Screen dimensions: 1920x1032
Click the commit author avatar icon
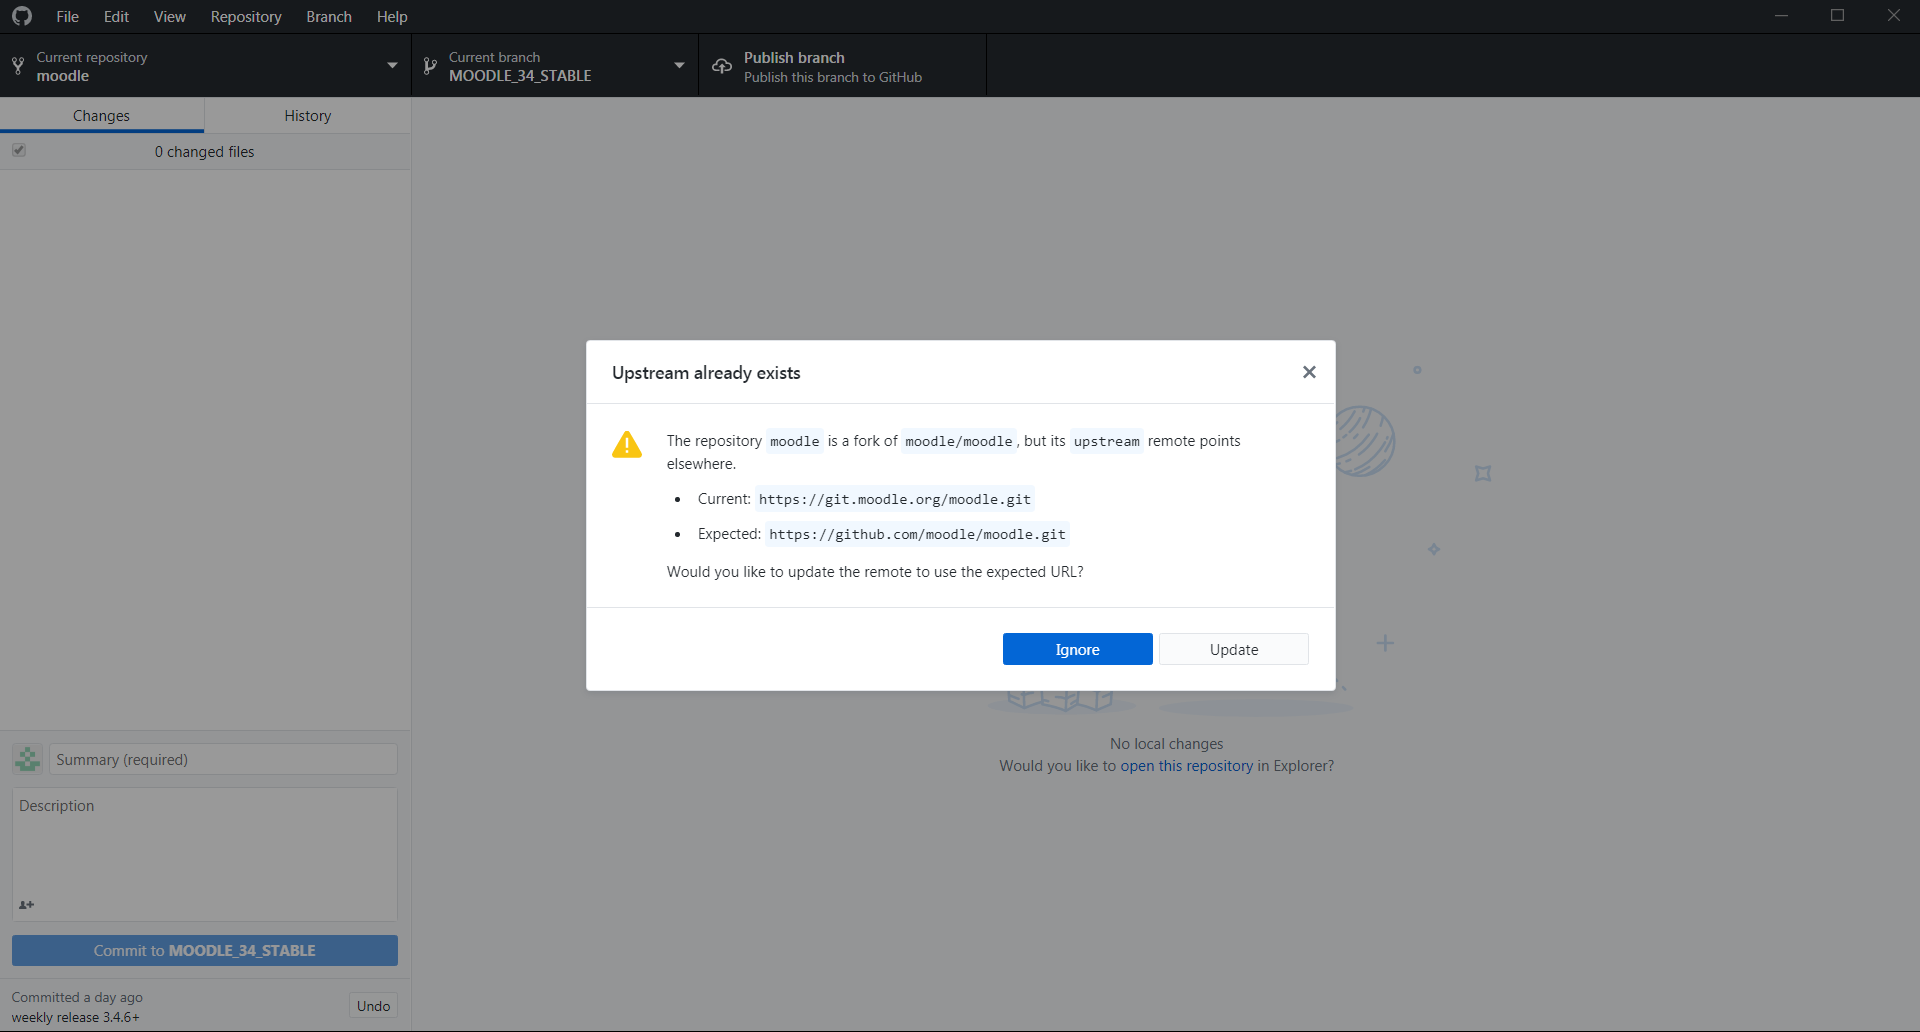click(28, 759)
